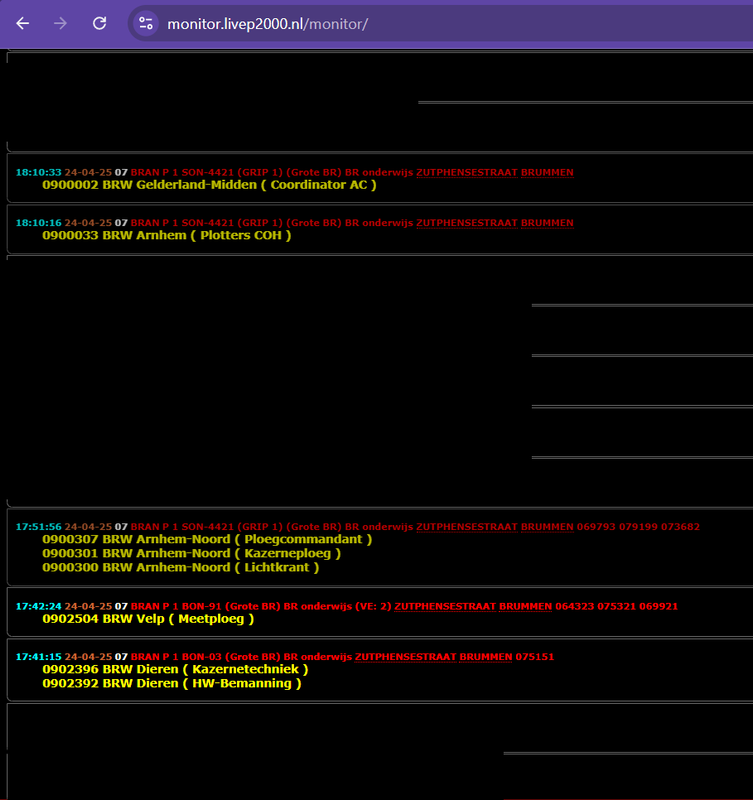Click capcode 075151 in 17:41:15 message

[535, 657]
